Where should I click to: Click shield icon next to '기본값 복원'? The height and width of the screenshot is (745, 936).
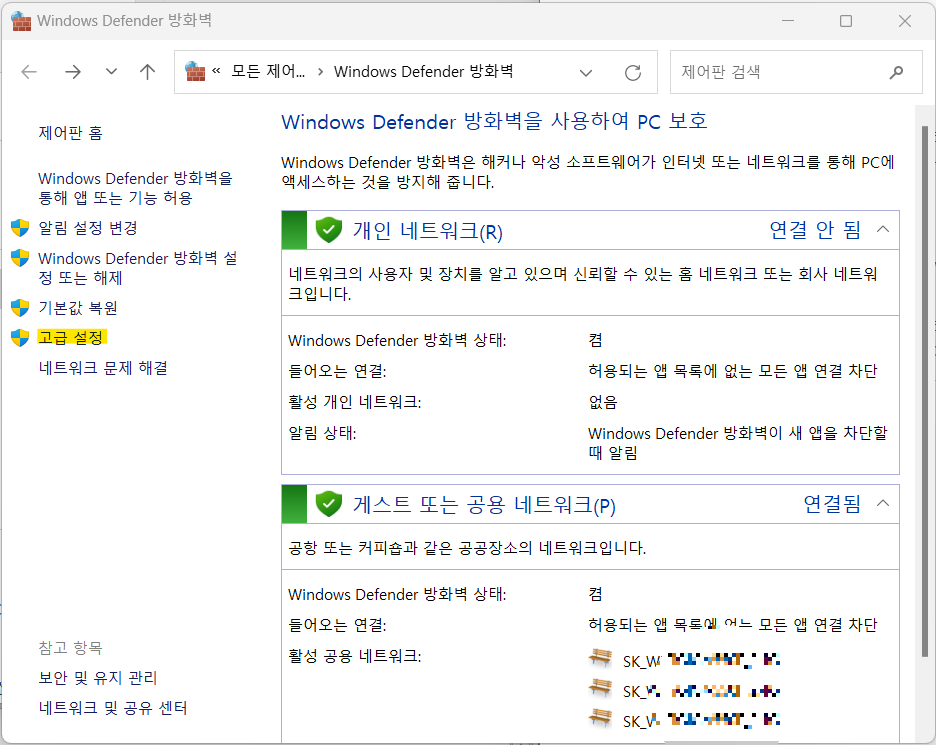click(20, 308)
